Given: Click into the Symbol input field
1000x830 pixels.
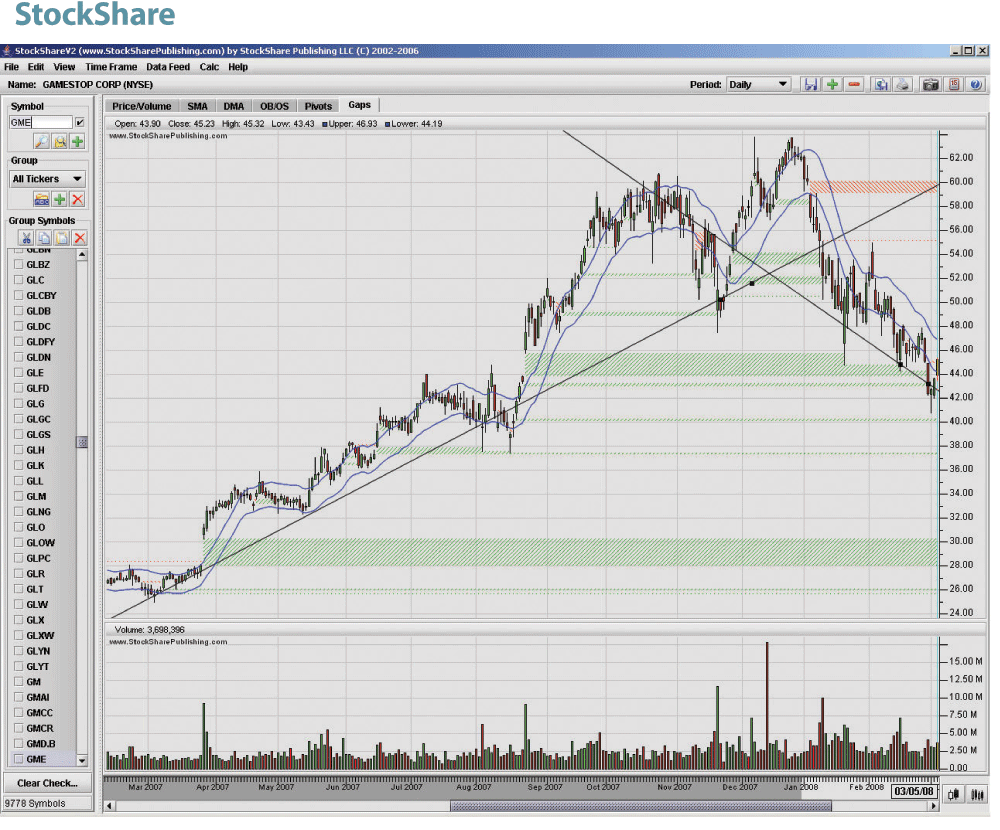Looking at the screenshot, I should [x=40, y=123].
